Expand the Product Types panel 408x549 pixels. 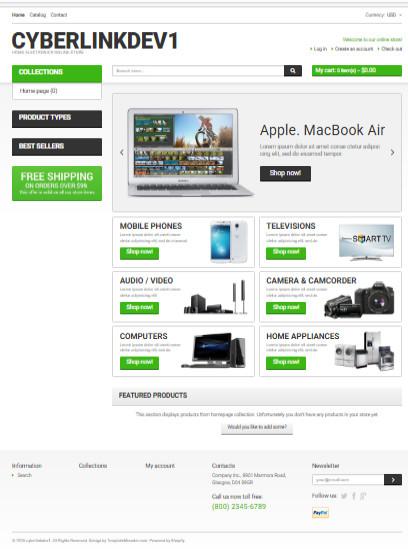tap(57, 119)
